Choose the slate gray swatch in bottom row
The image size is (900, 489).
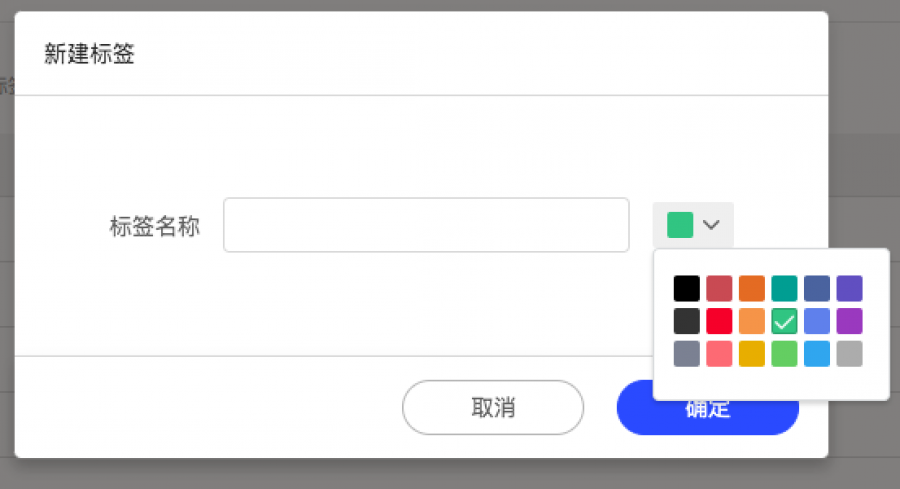click(686, 354)
